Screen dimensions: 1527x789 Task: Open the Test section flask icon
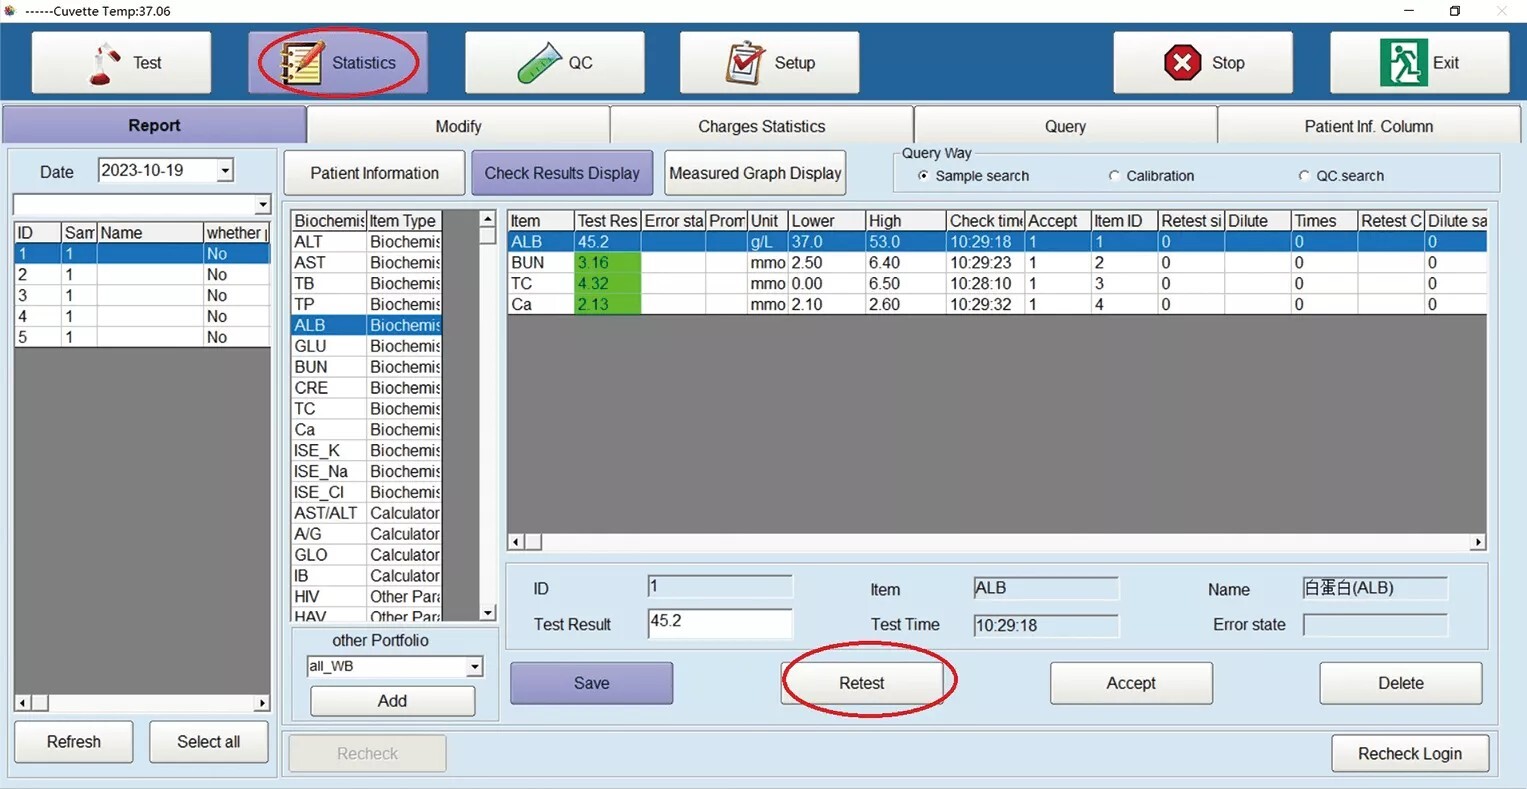104,63
